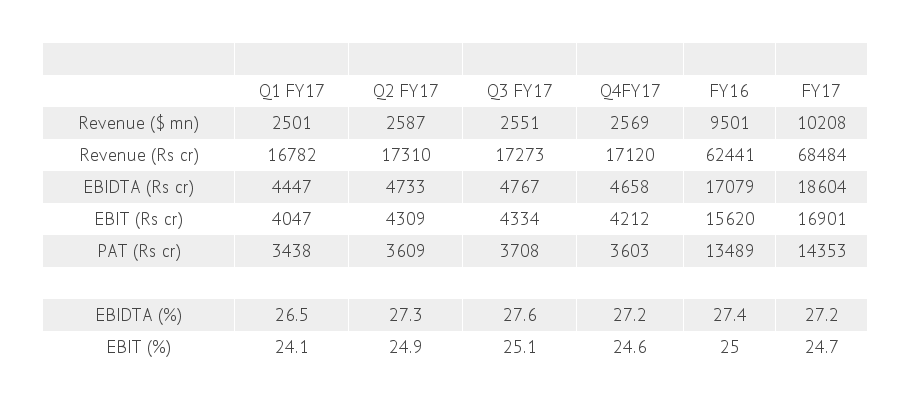Select the Q4FY17 column header
This screenshot has width=910, height=410.
click(630, 91)
